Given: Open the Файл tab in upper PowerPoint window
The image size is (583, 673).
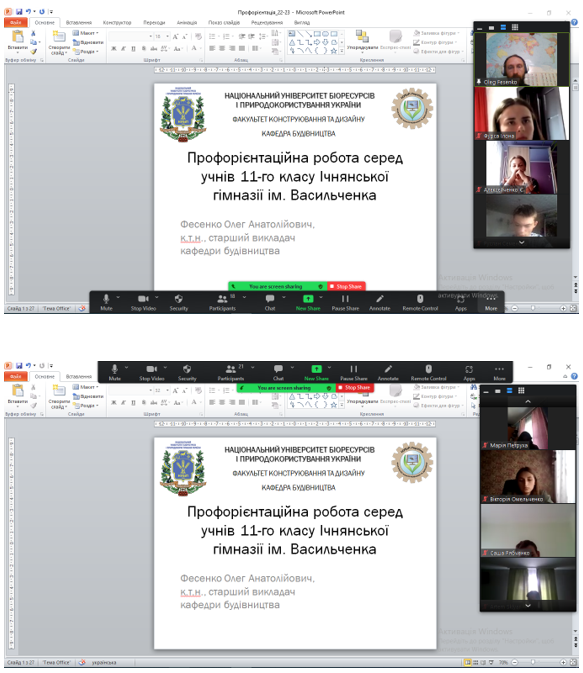Looking at the screenshot, I should (x=15, y=22).
